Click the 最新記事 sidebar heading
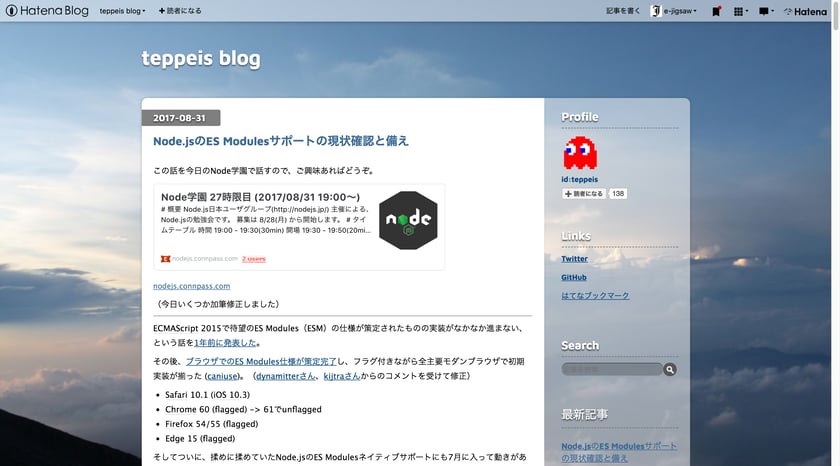Screen dimensions: 840x466 (584, 415)
